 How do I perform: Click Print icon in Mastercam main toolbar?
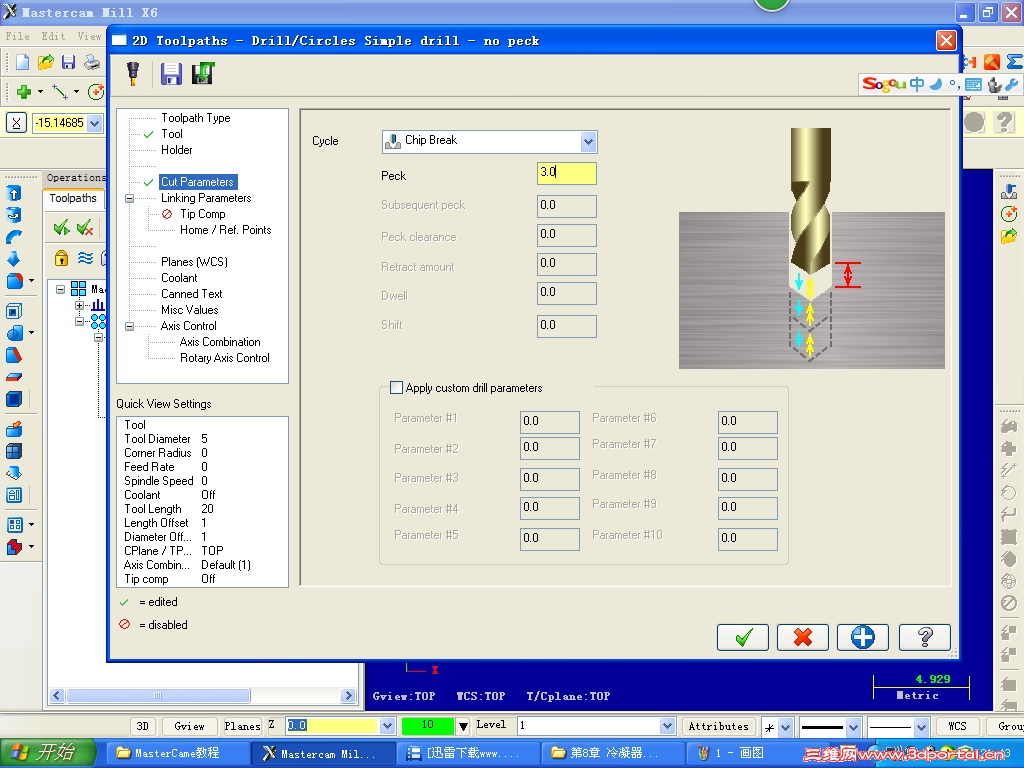pos(92,62)
